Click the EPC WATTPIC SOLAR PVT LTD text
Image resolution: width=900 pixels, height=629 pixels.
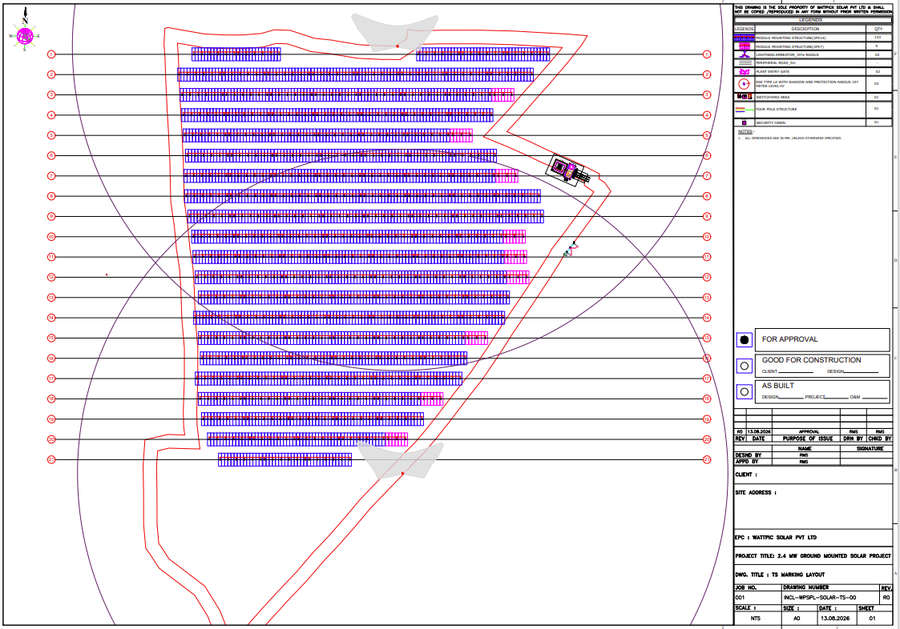click(x=775, y=538)
